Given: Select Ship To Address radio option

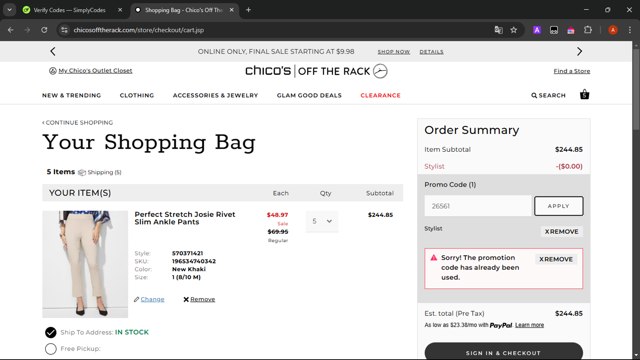Looking at the screenshot, I should [x=51, y=332].
